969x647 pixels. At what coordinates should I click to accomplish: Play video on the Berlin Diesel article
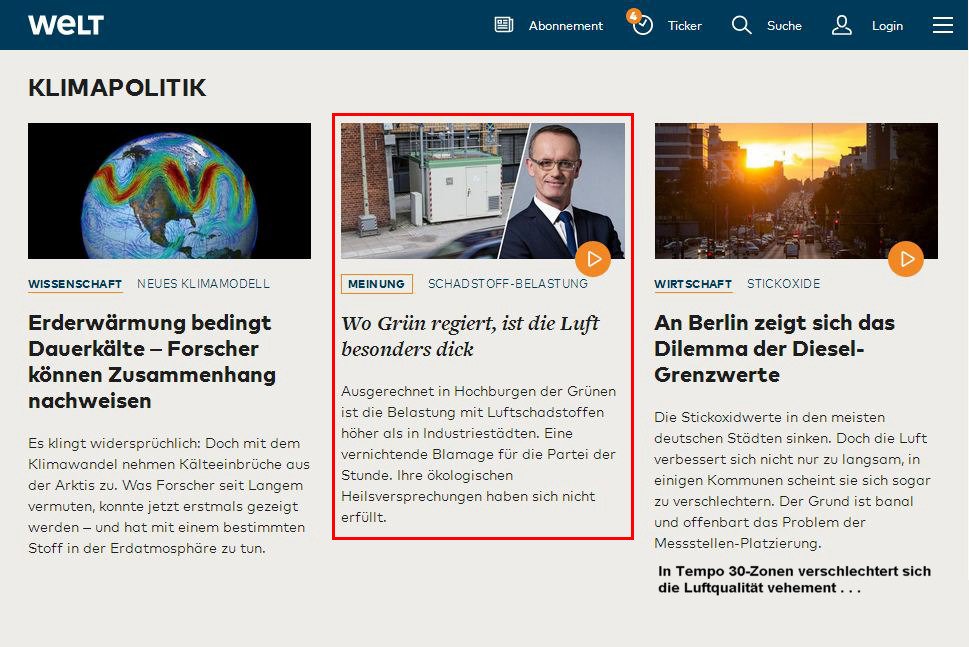click(x=906, y=259)
